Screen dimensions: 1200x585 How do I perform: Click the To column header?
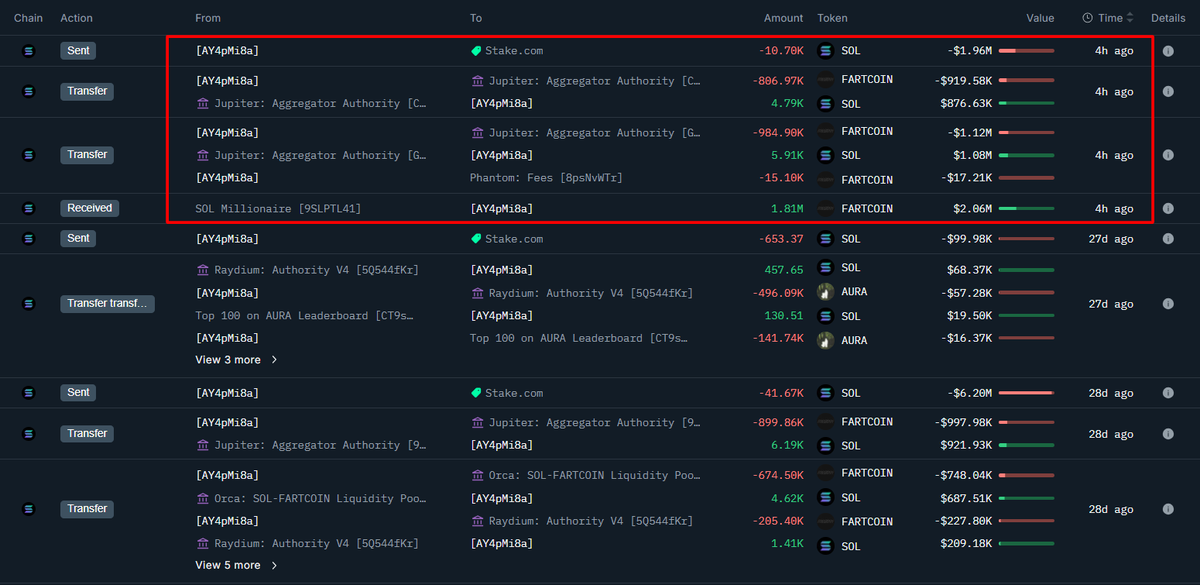tap(476, 18)
